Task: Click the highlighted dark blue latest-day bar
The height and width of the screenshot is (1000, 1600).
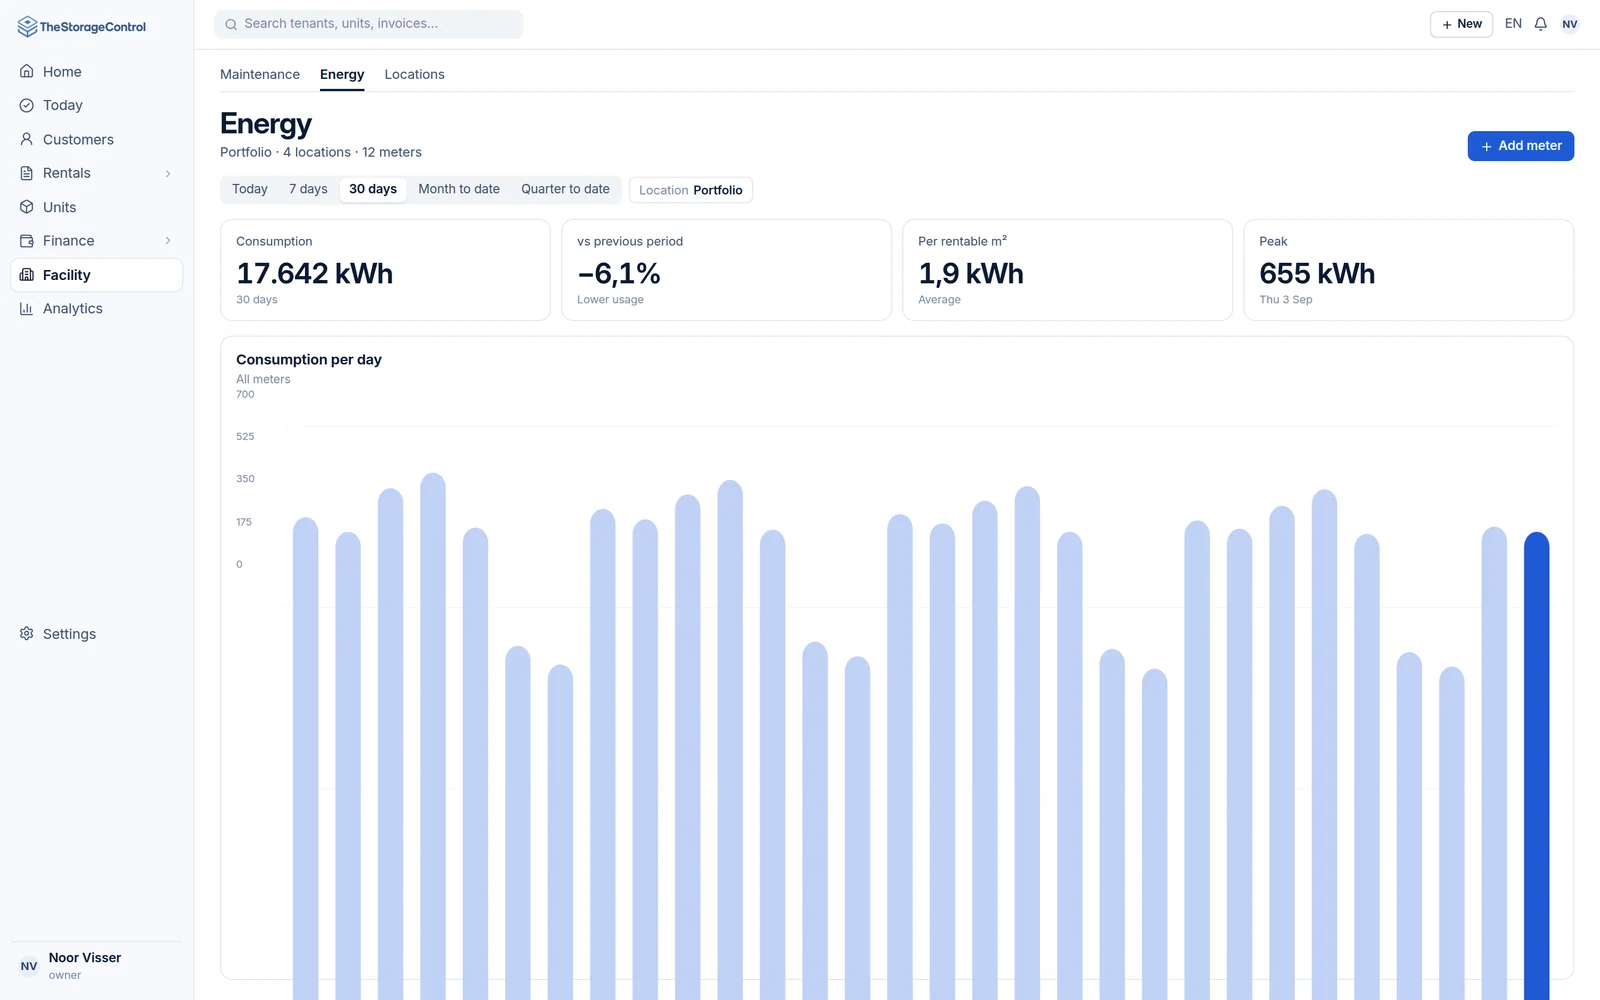Action: (x=1537, y=765)
